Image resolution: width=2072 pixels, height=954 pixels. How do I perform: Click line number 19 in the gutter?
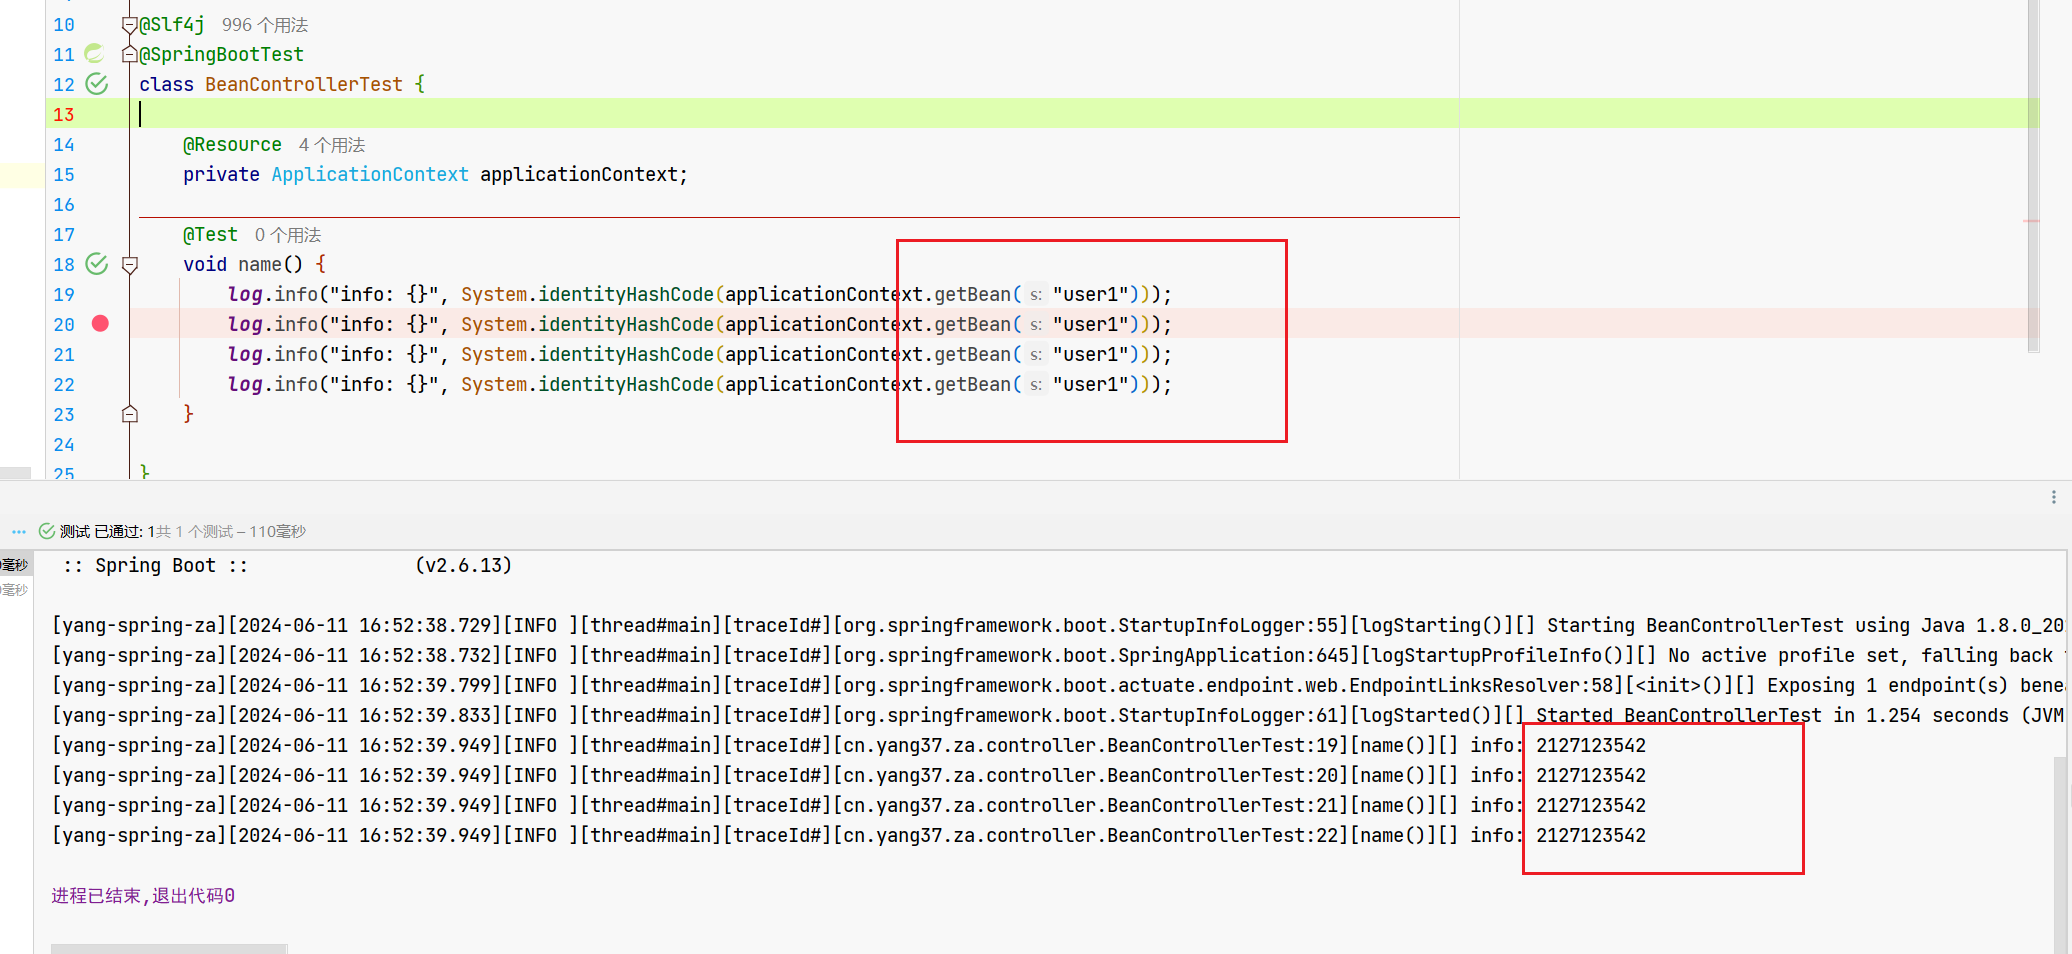(x=64, y=294)
